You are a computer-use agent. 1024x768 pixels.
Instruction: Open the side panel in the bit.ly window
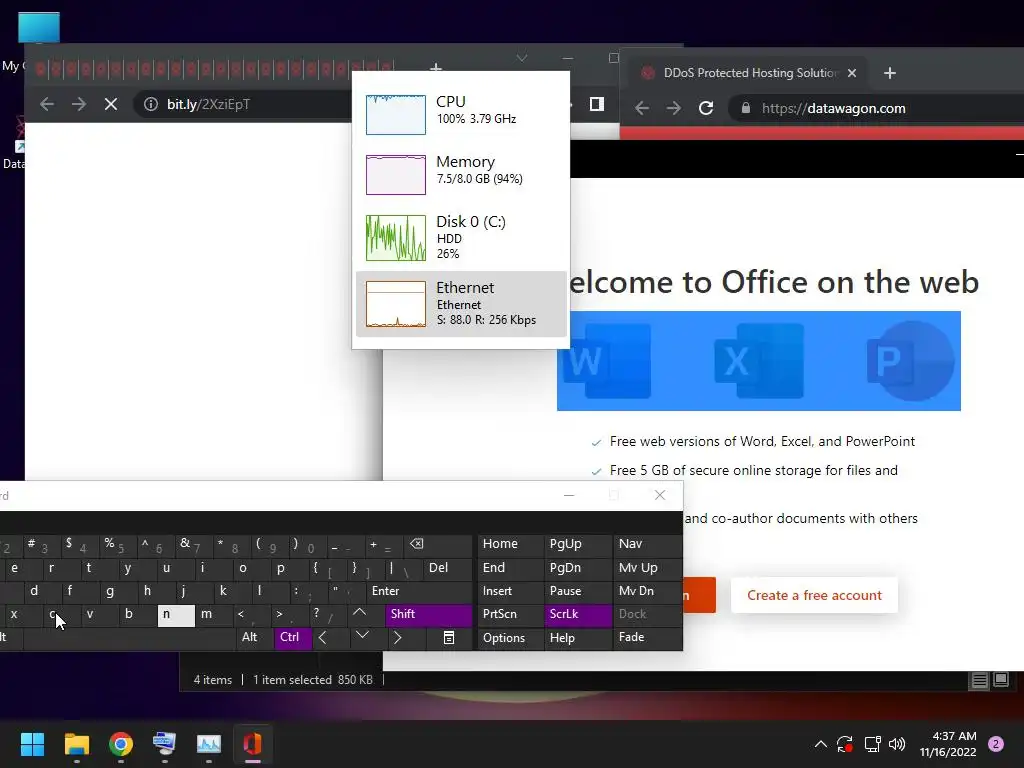[x=597, y=104]
